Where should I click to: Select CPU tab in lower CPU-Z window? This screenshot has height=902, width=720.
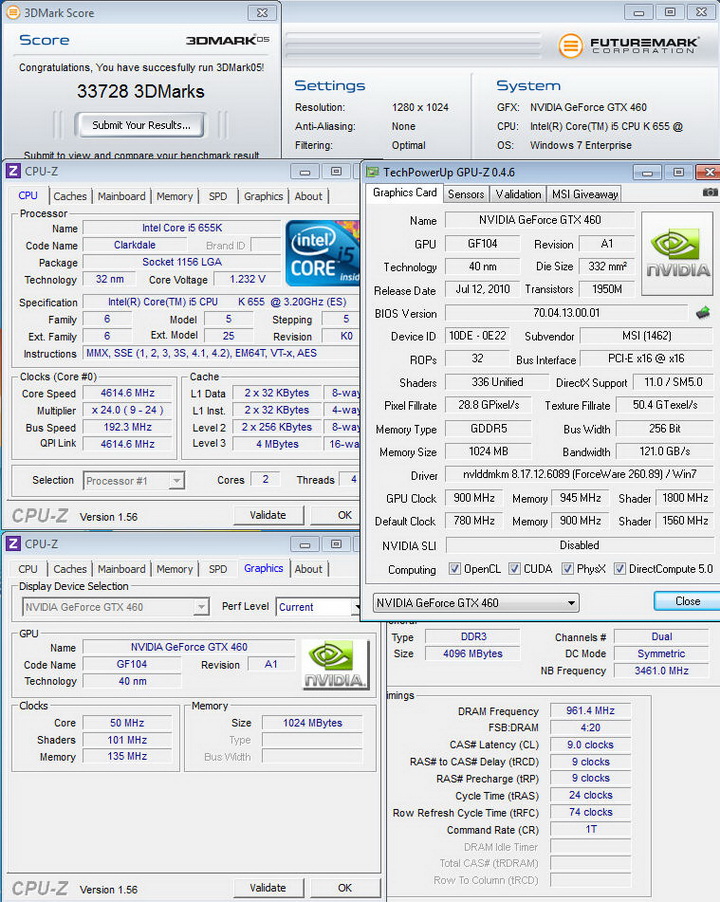point(28,569)
